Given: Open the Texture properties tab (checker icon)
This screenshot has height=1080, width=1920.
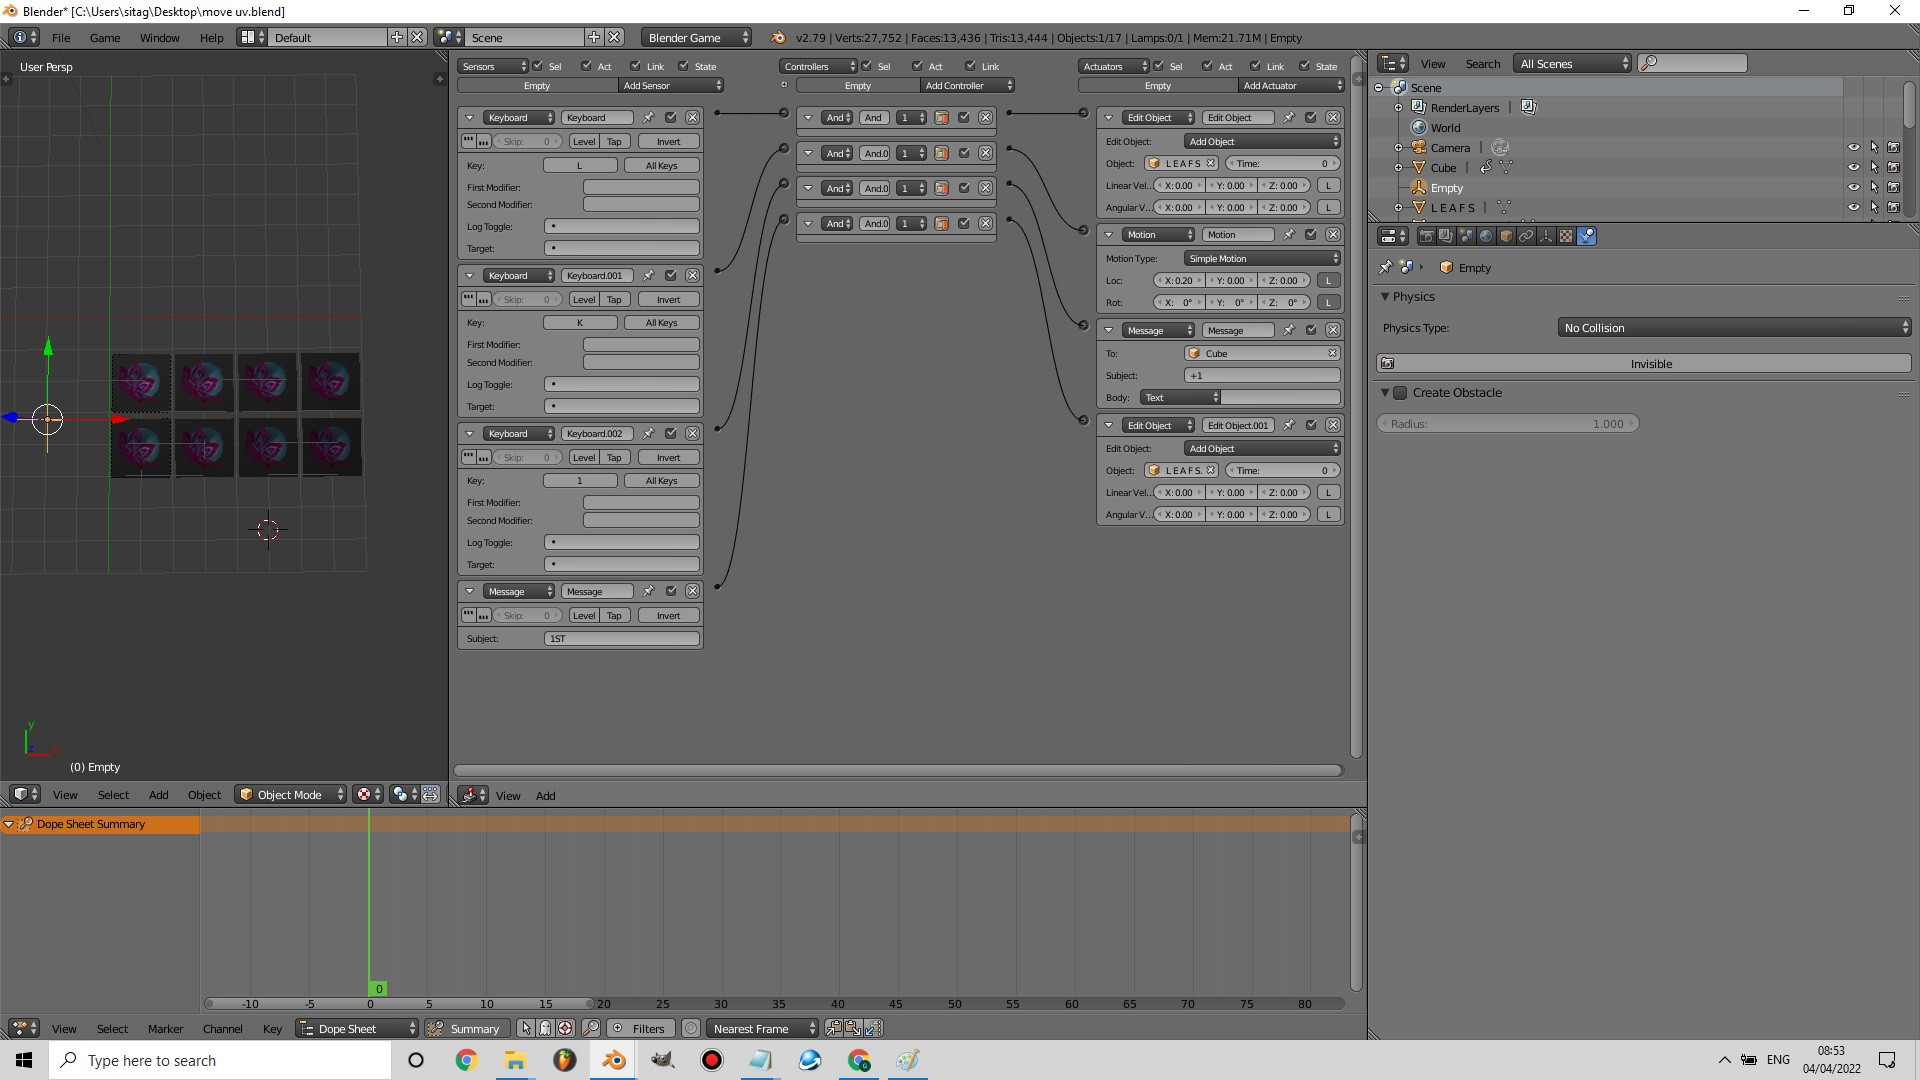Looking at the screenshot, I should [1566, 236].
